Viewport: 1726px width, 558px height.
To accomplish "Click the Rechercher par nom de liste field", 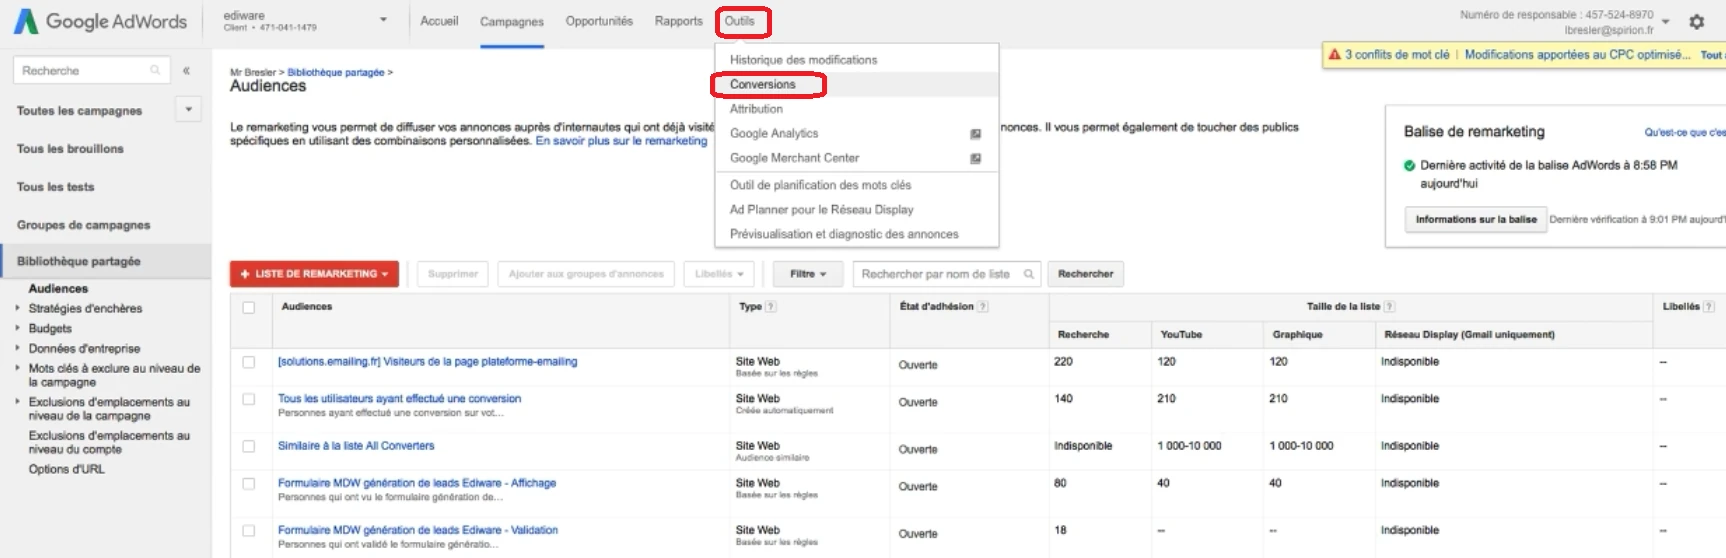I will tap(938, 274).
